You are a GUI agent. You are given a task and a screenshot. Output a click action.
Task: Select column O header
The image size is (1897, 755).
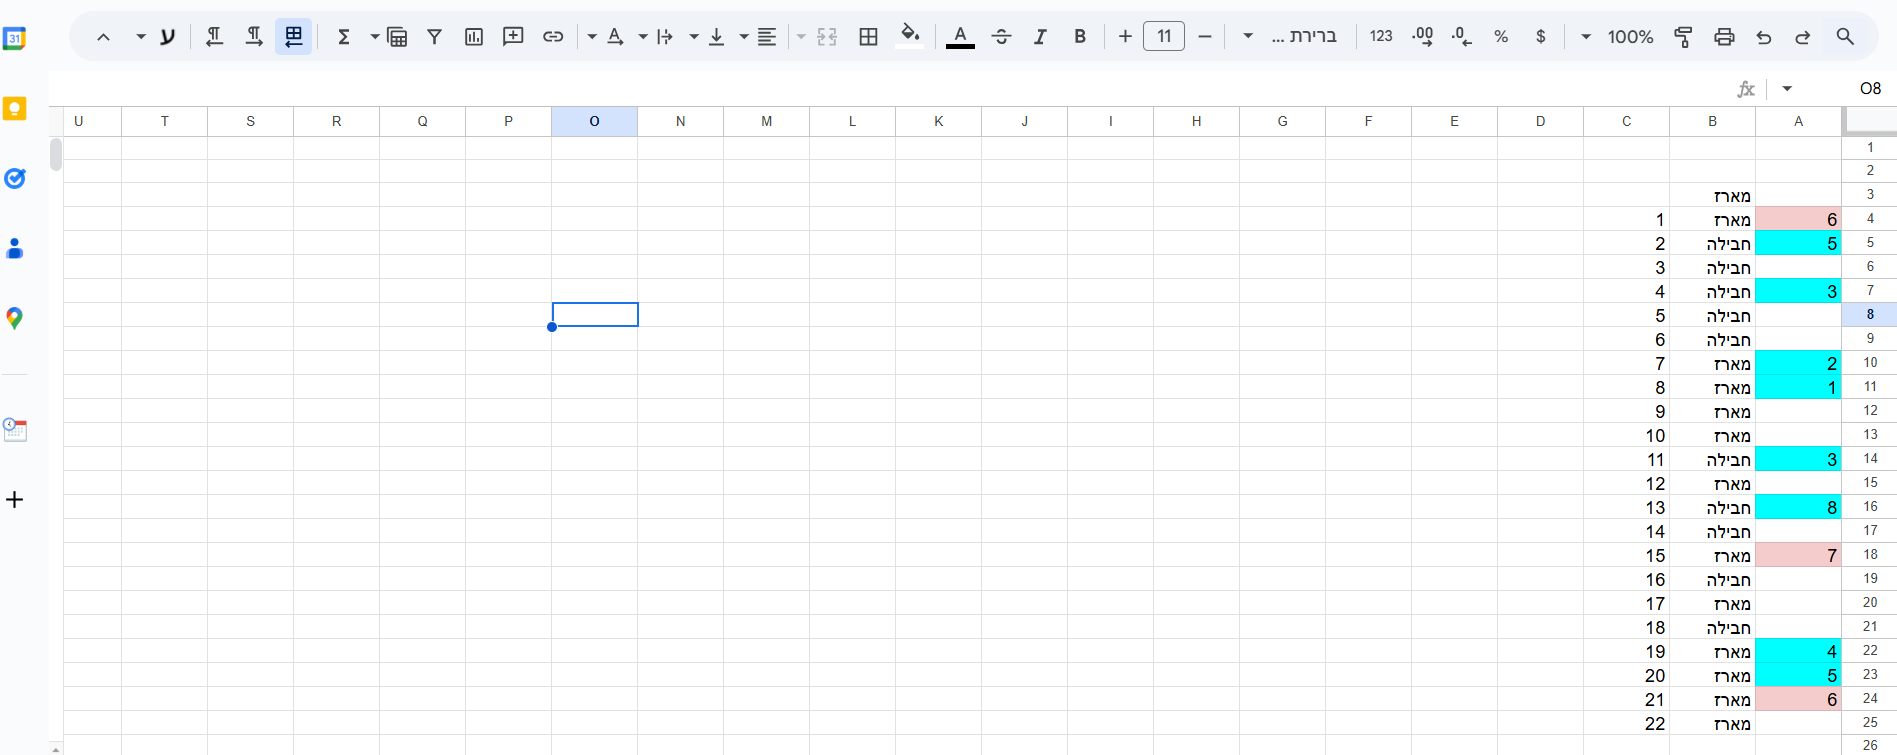point(594,121)
